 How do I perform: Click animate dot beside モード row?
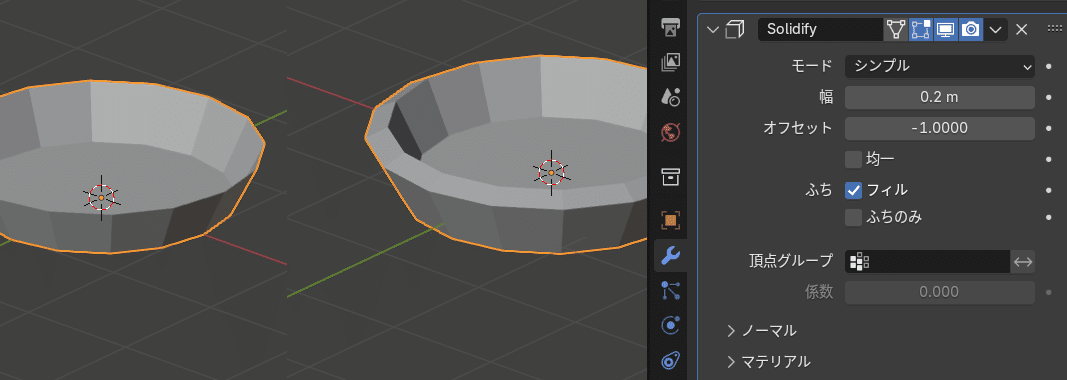click(1049, 67)
